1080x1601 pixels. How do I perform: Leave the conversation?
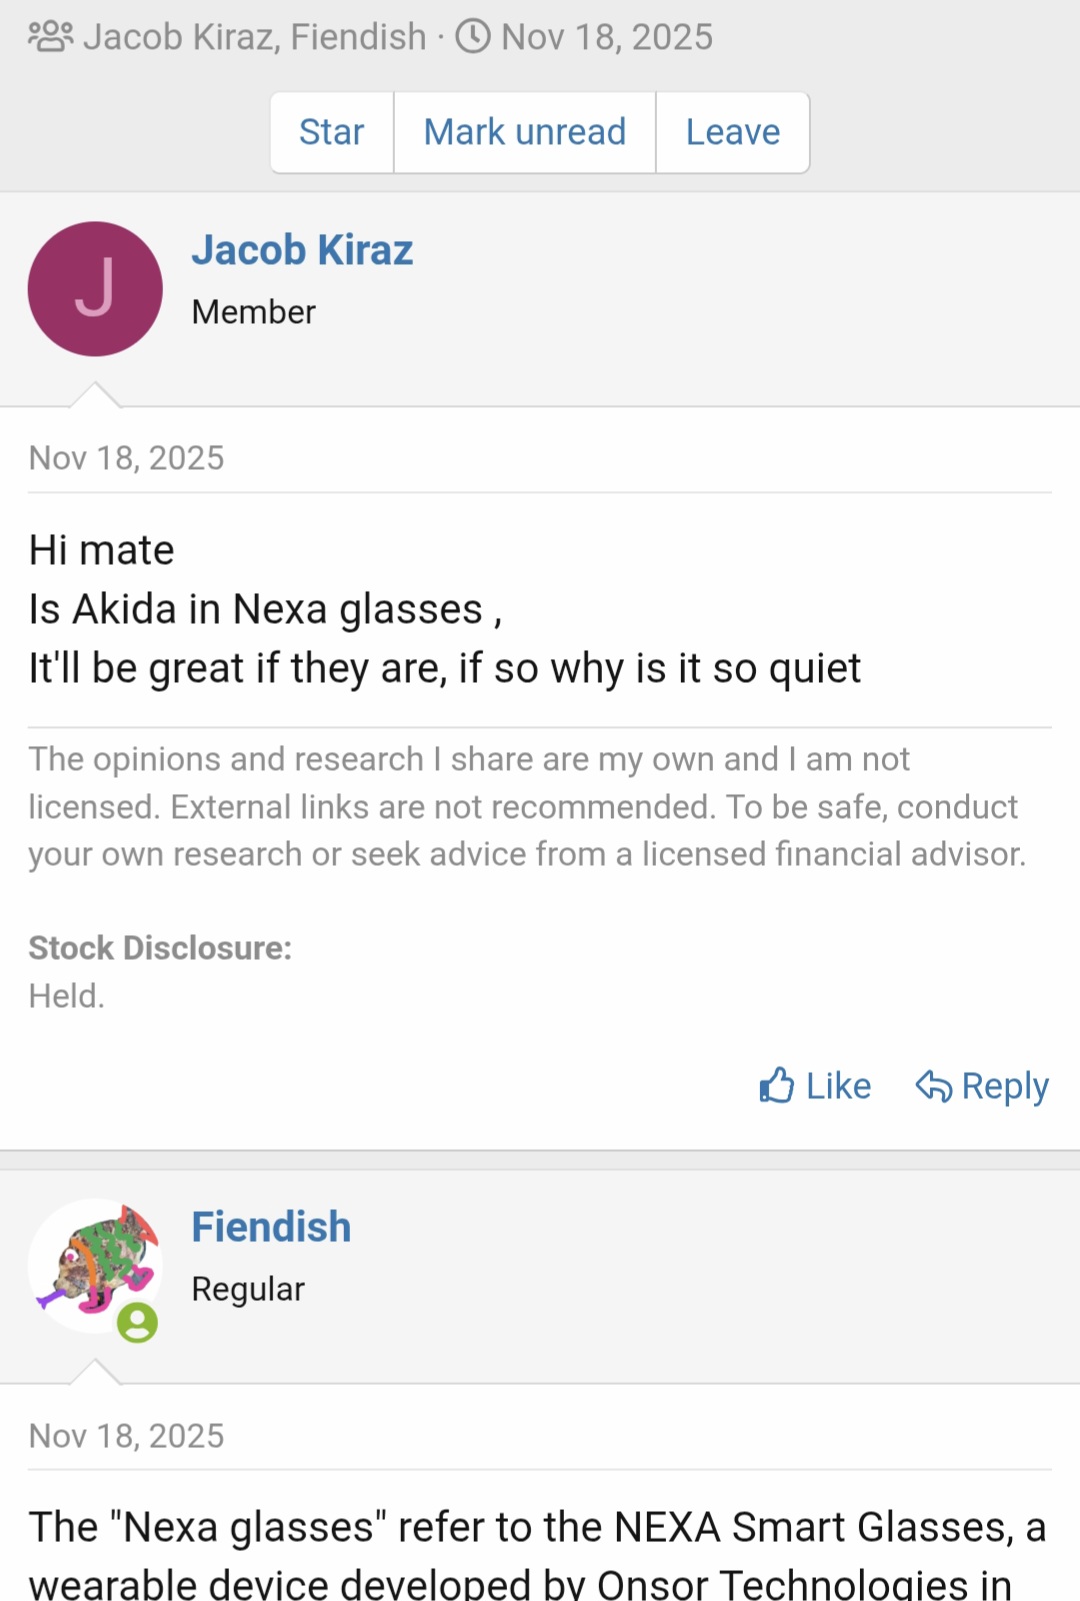click(733, 132)
